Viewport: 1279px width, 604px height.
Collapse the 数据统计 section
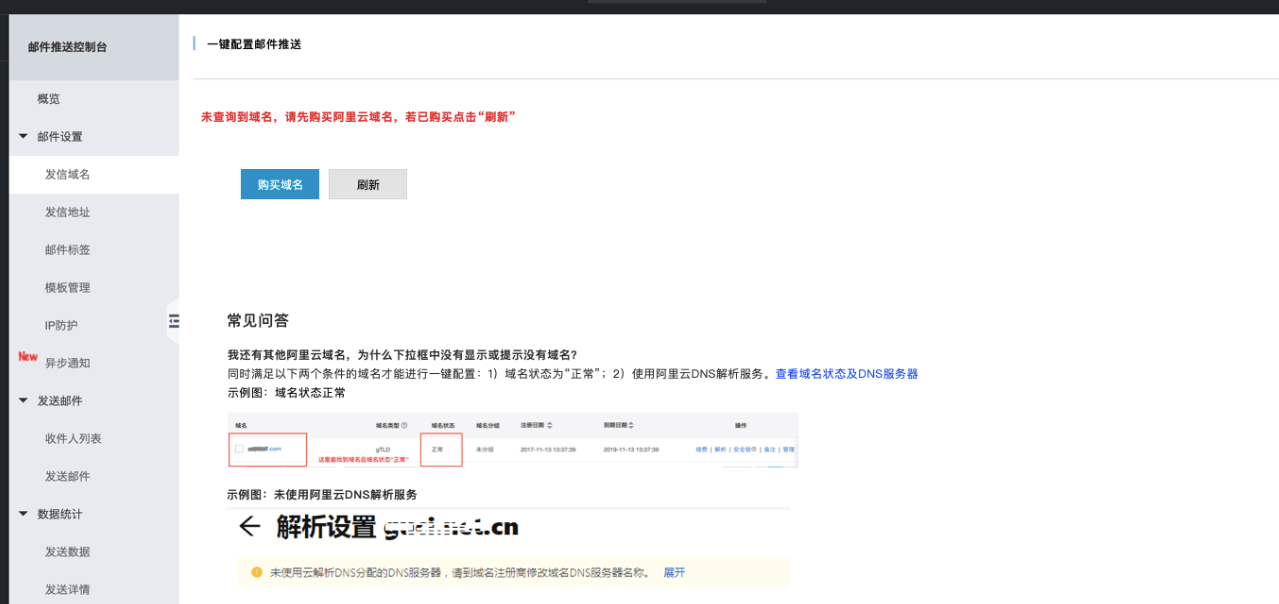point(22,513)
